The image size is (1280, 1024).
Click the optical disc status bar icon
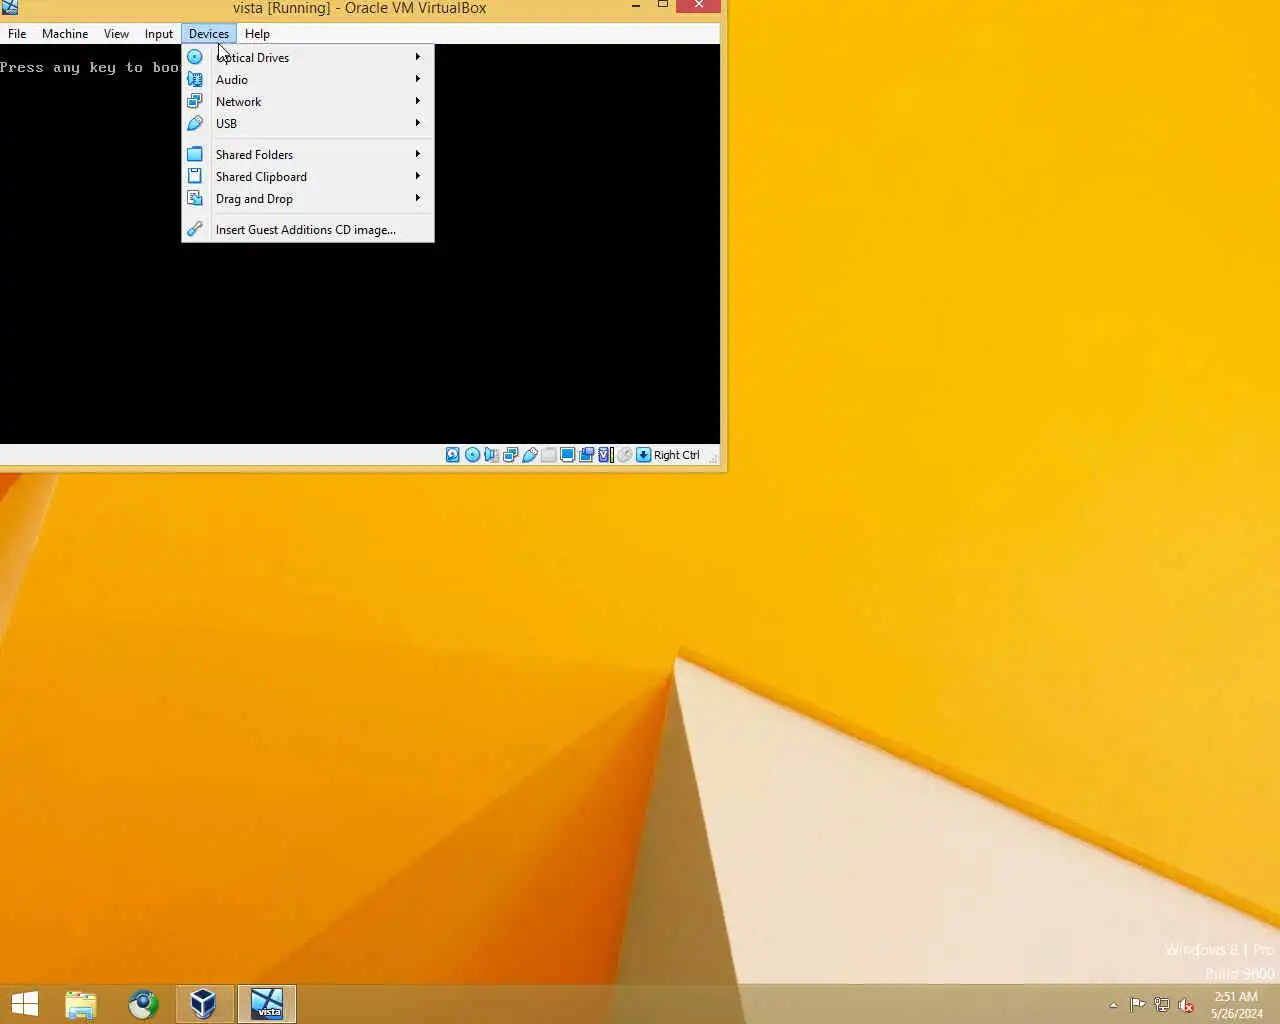(x=472, y=455)
